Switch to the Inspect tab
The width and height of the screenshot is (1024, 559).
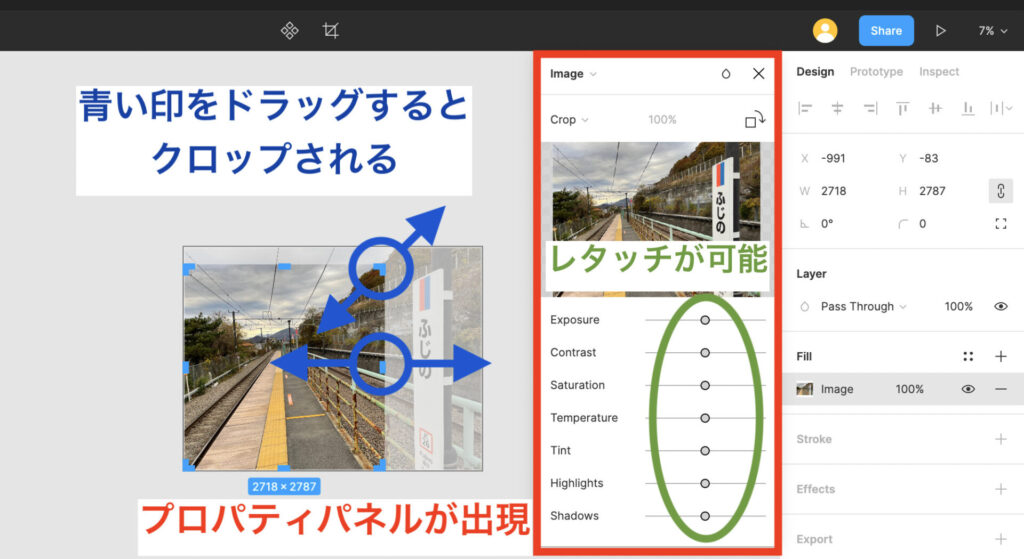(x=938, y=72)
